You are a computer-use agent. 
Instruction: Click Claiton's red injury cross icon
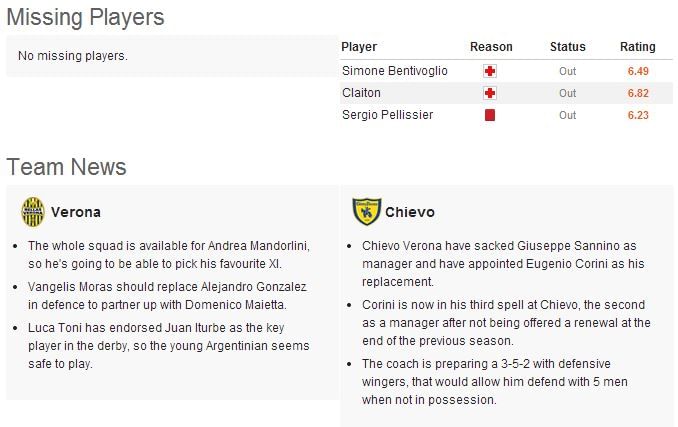(490, 93)
